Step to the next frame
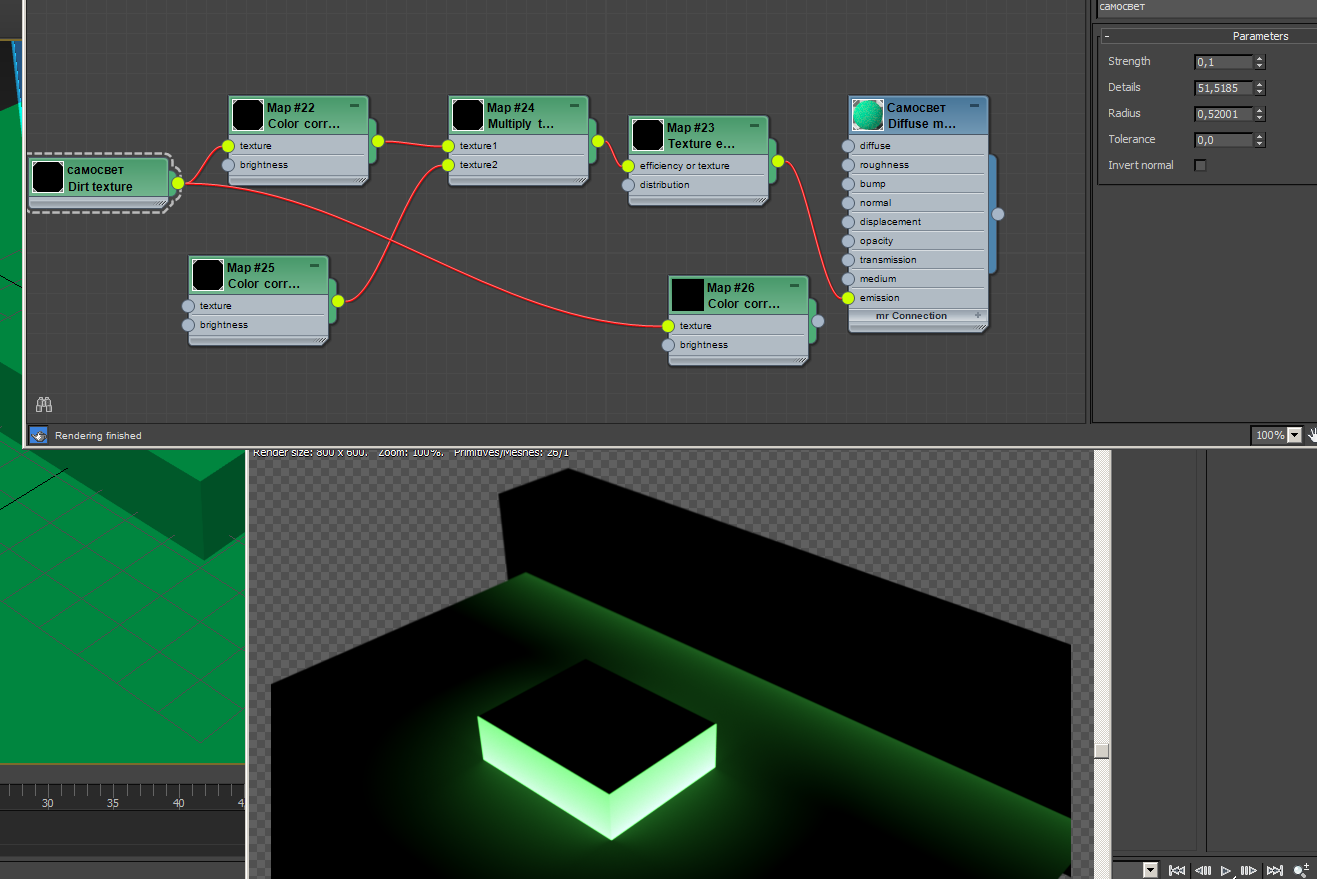The image size is (1317, 879). click(x=1249, y=871)
